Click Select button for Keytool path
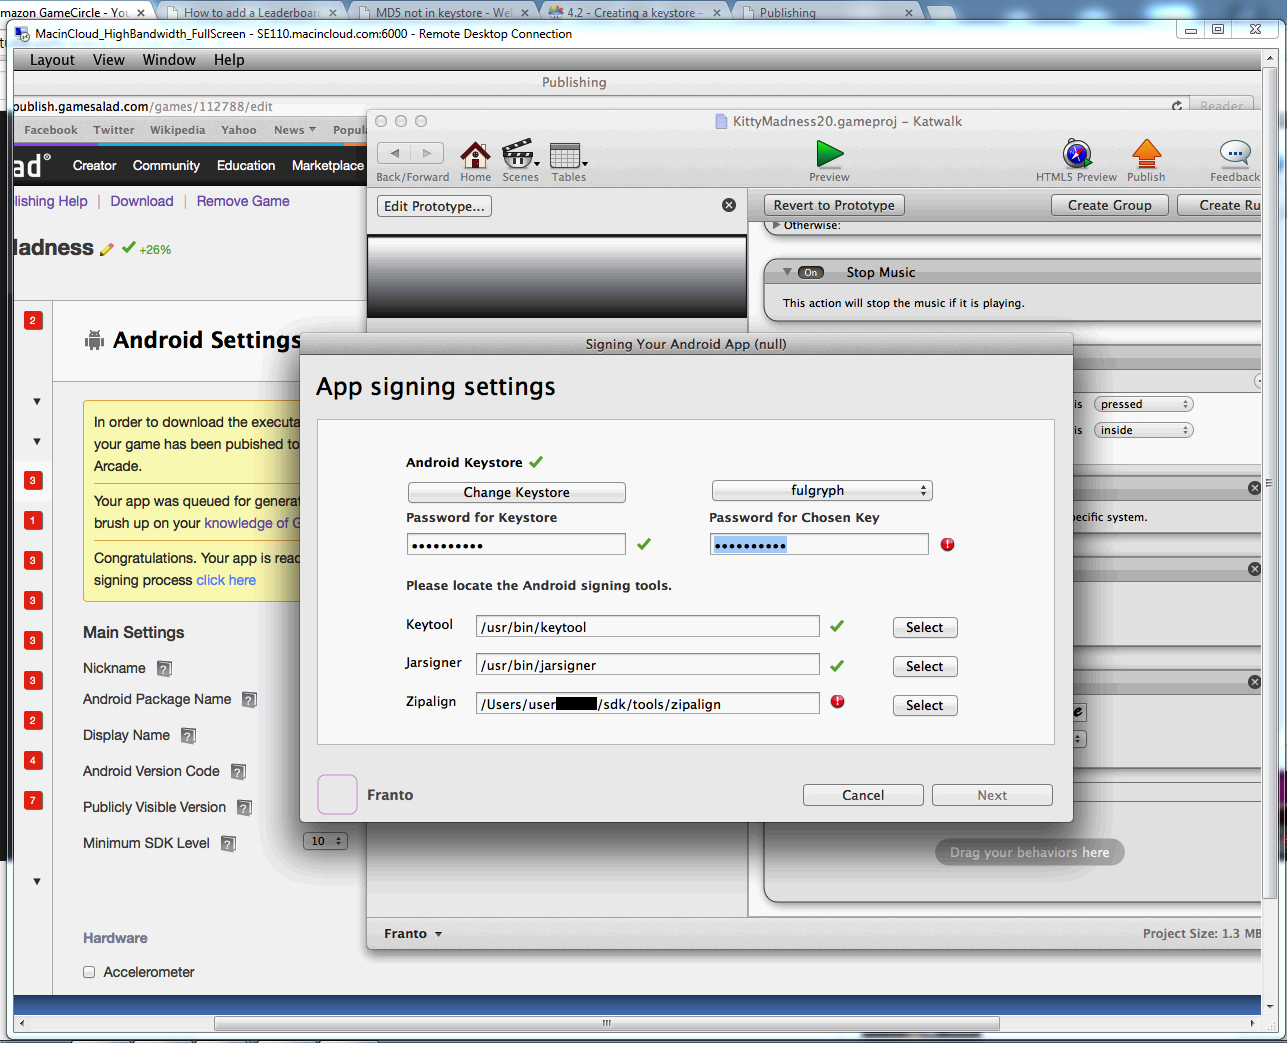Screen dimensions: 1287x1043 pos(925,628)
